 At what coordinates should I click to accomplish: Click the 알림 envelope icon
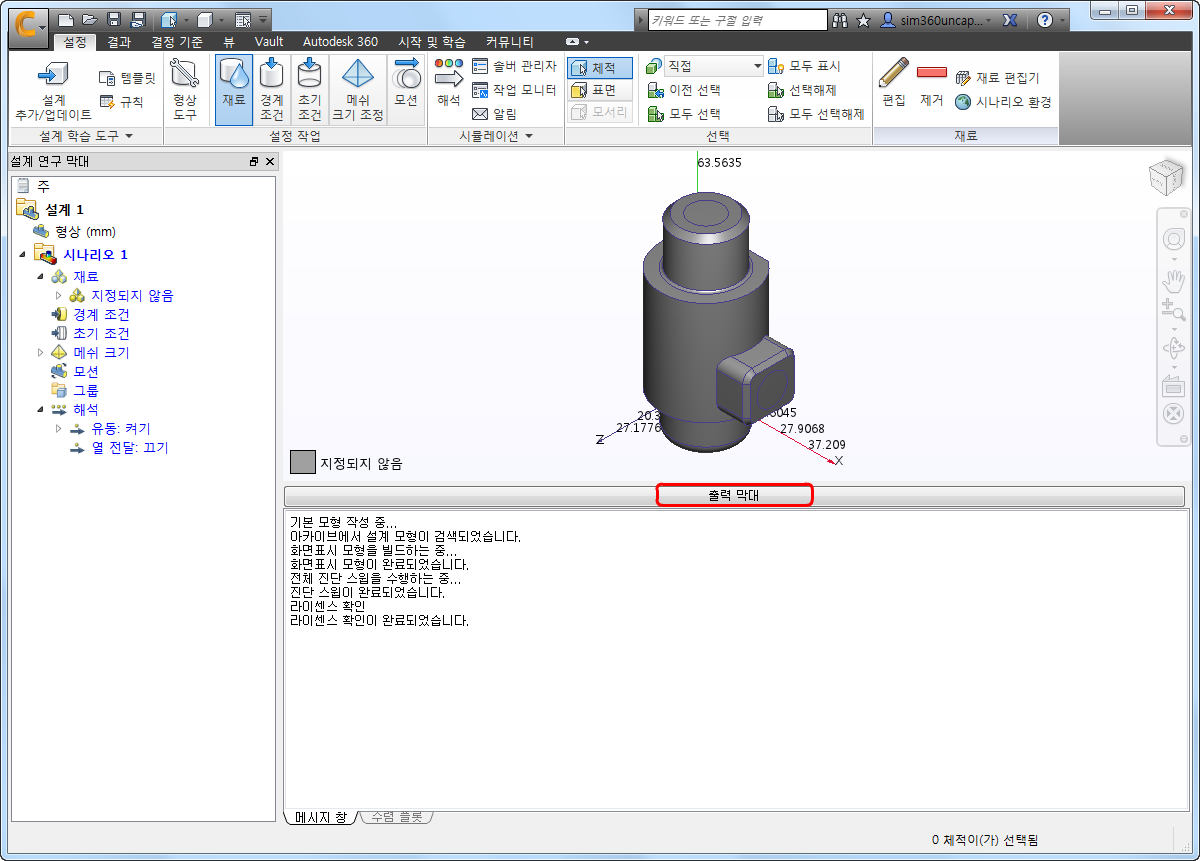[480, 114]
